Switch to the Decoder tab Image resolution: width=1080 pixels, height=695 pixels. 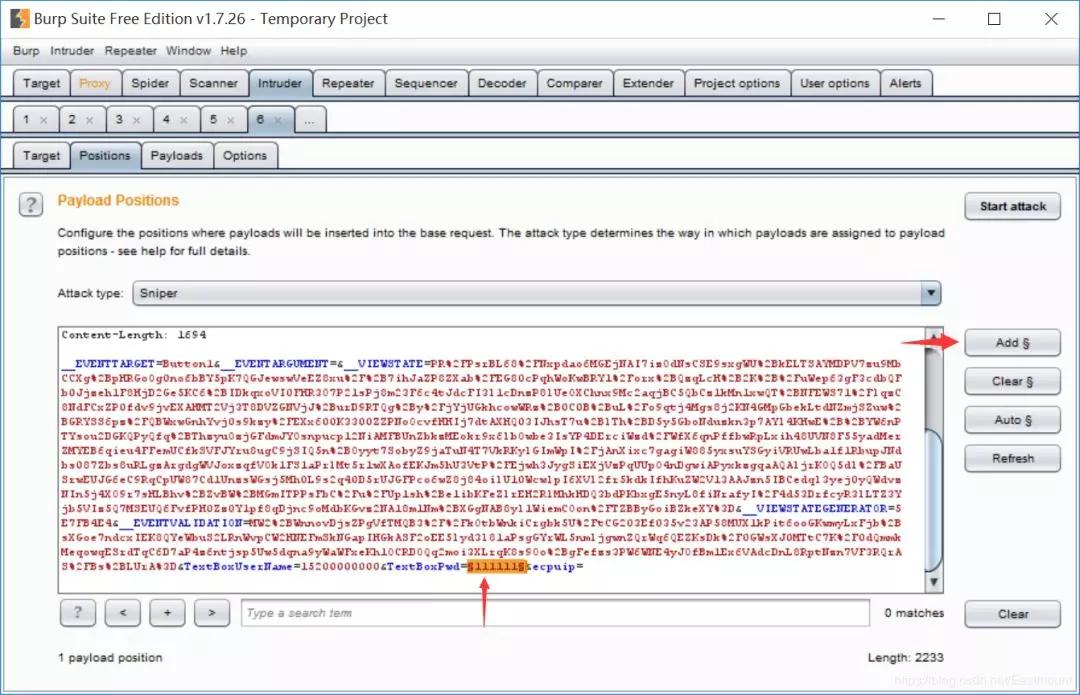click(502, 83)
